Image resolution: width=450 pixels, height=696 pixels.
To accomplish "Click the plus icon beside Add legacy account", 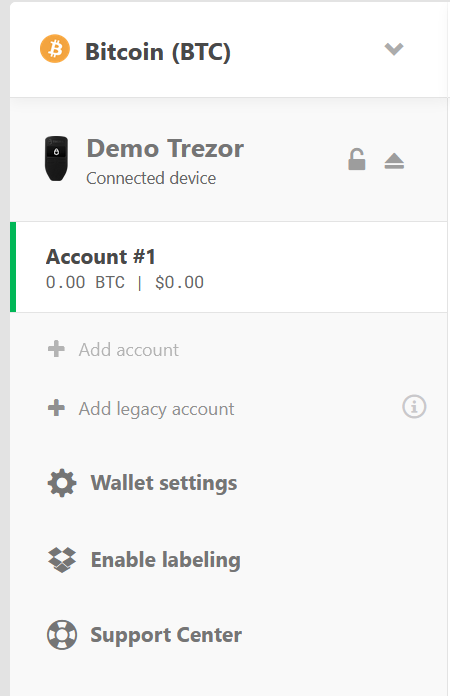I will [56, 408].
